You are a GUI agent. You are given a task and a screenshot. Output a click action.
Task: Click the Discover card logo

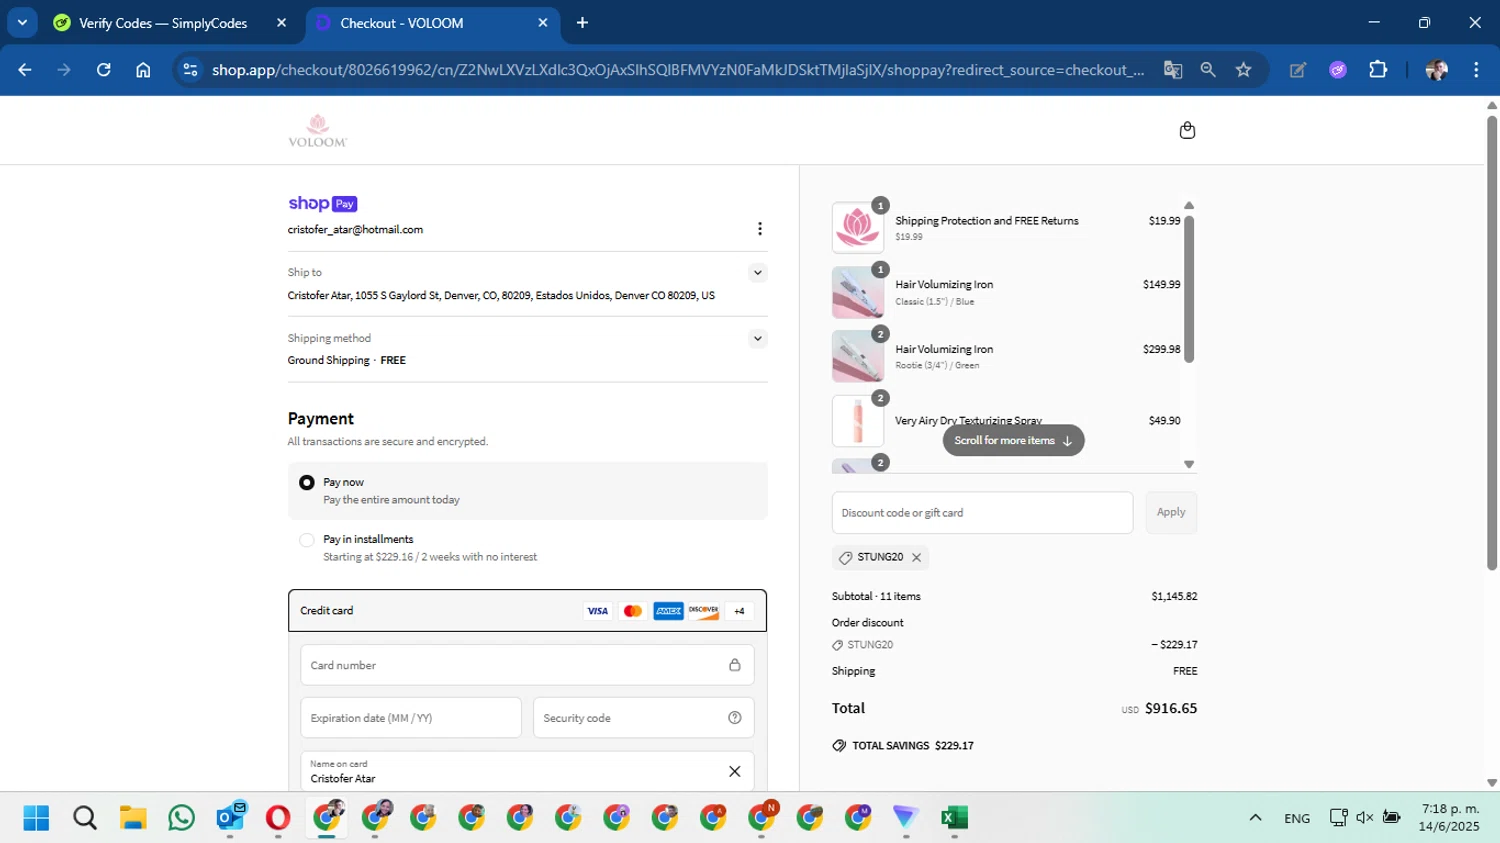coord(704,611)
